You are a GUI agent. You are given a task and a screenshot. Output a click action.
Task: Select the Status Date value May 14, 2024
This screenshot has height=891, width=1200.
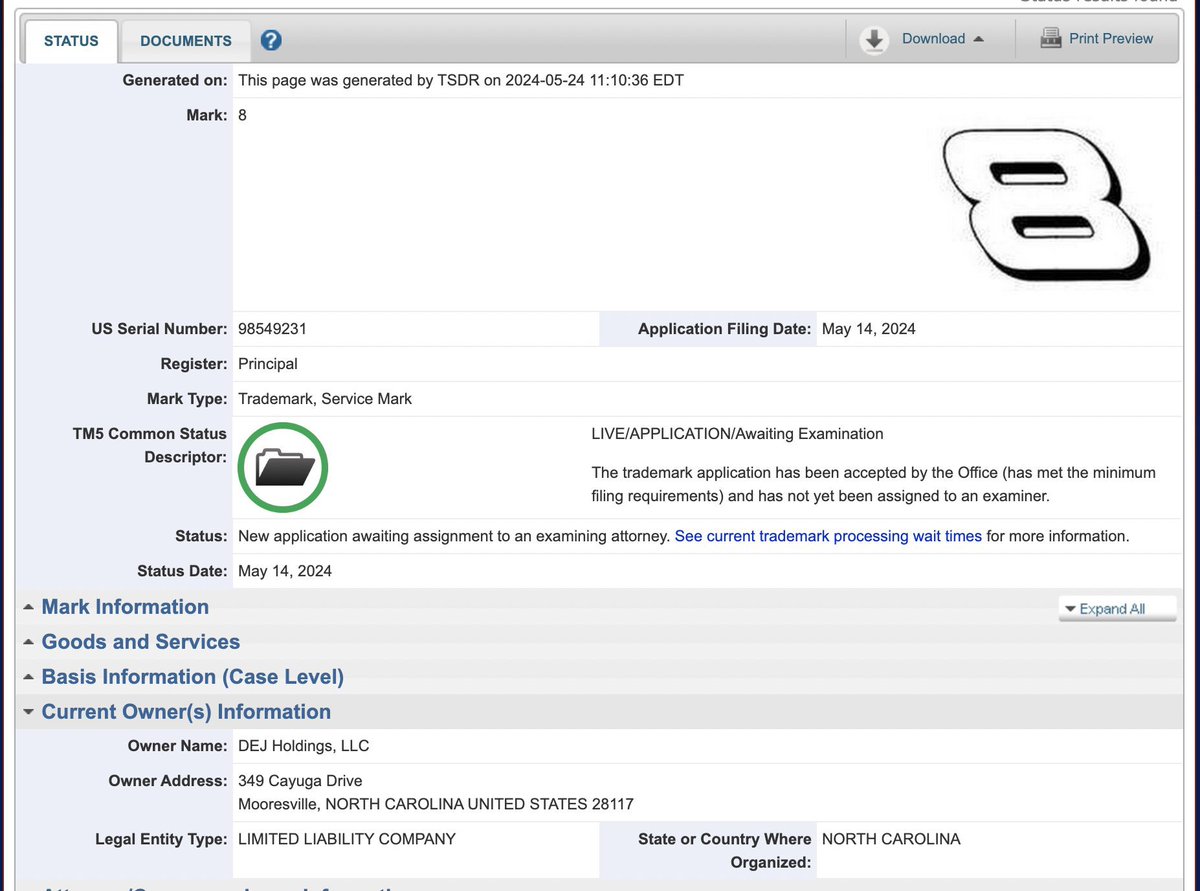285,572
